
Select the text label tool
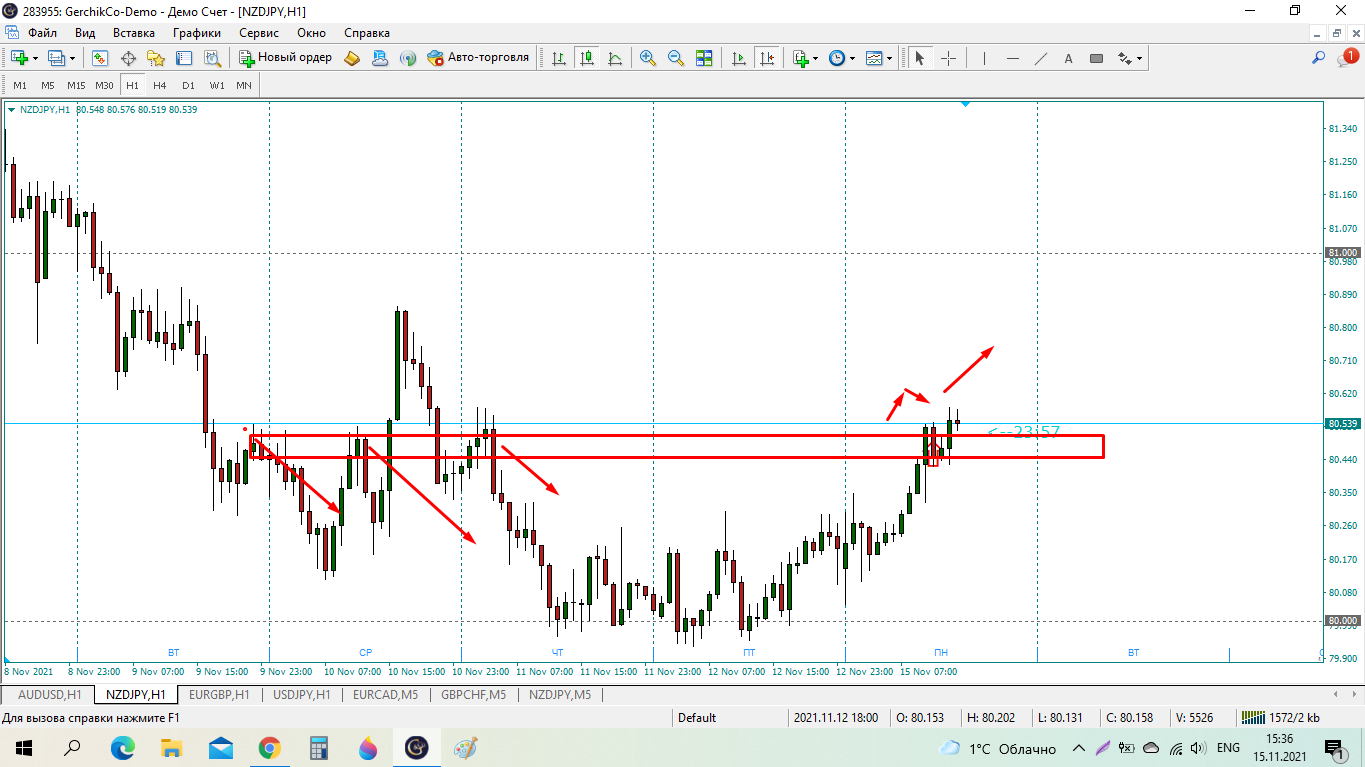click(1068, 58)
